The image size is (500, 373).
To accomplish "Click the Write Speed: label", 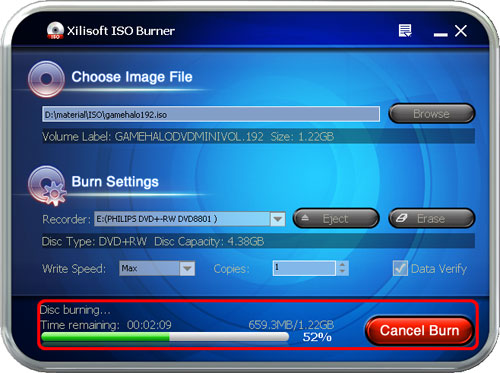I will (x=74, y=269).
